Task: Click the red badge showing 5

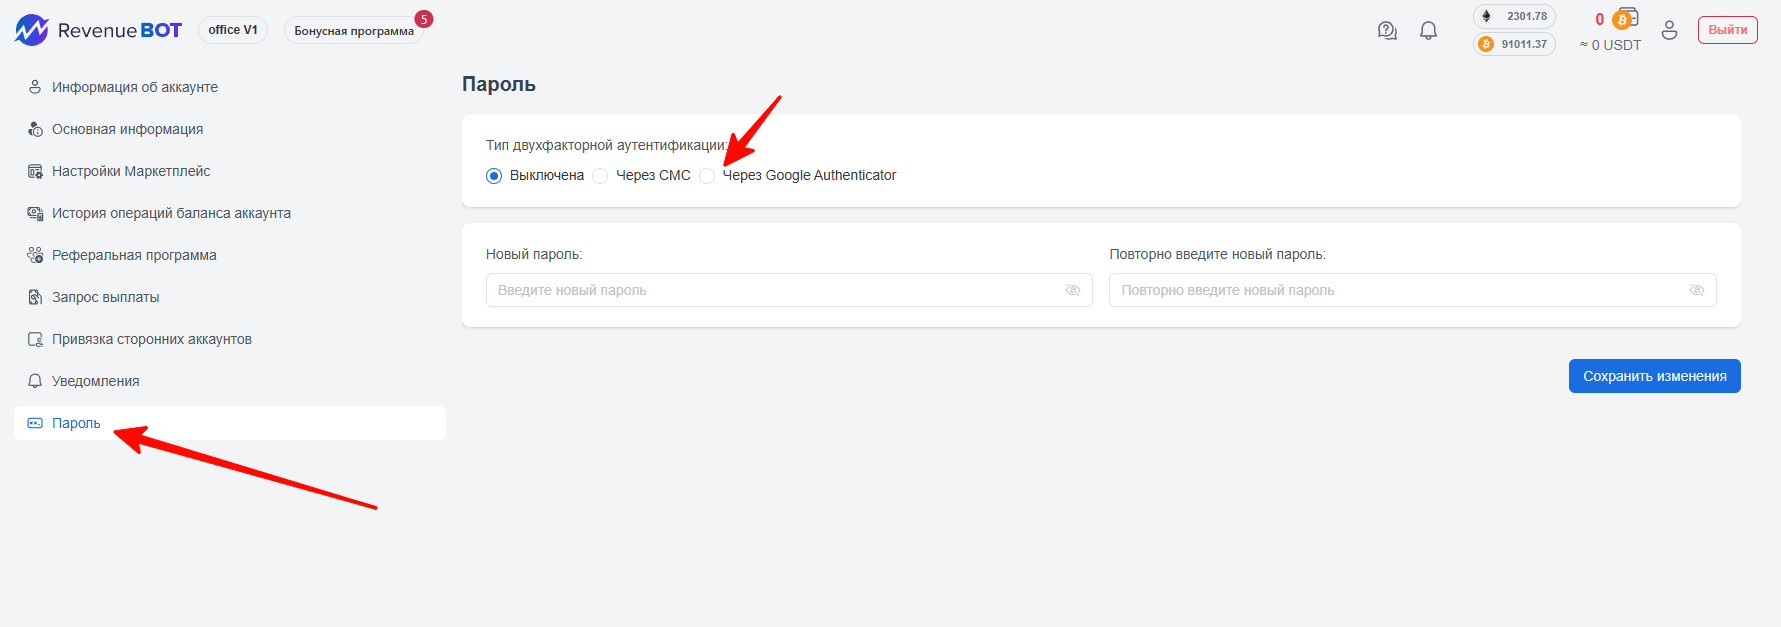Action: (424, 19)
